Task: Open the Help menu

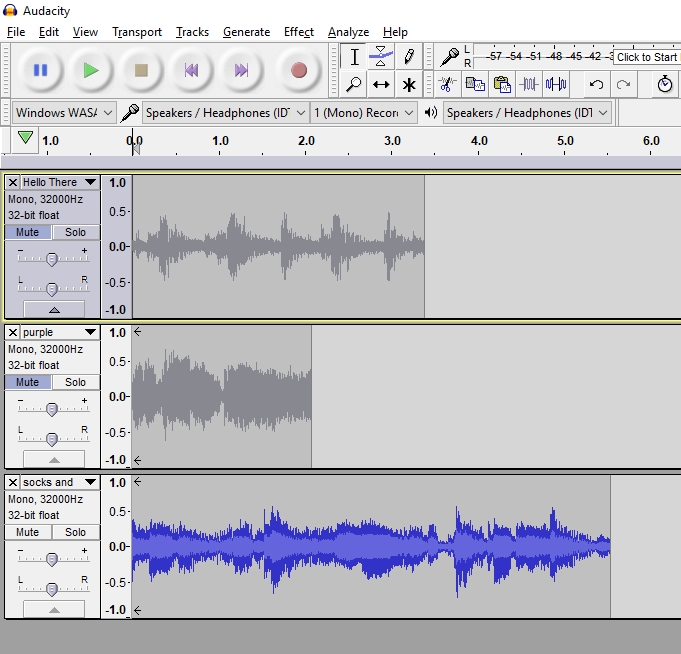Action: (395, 32)
